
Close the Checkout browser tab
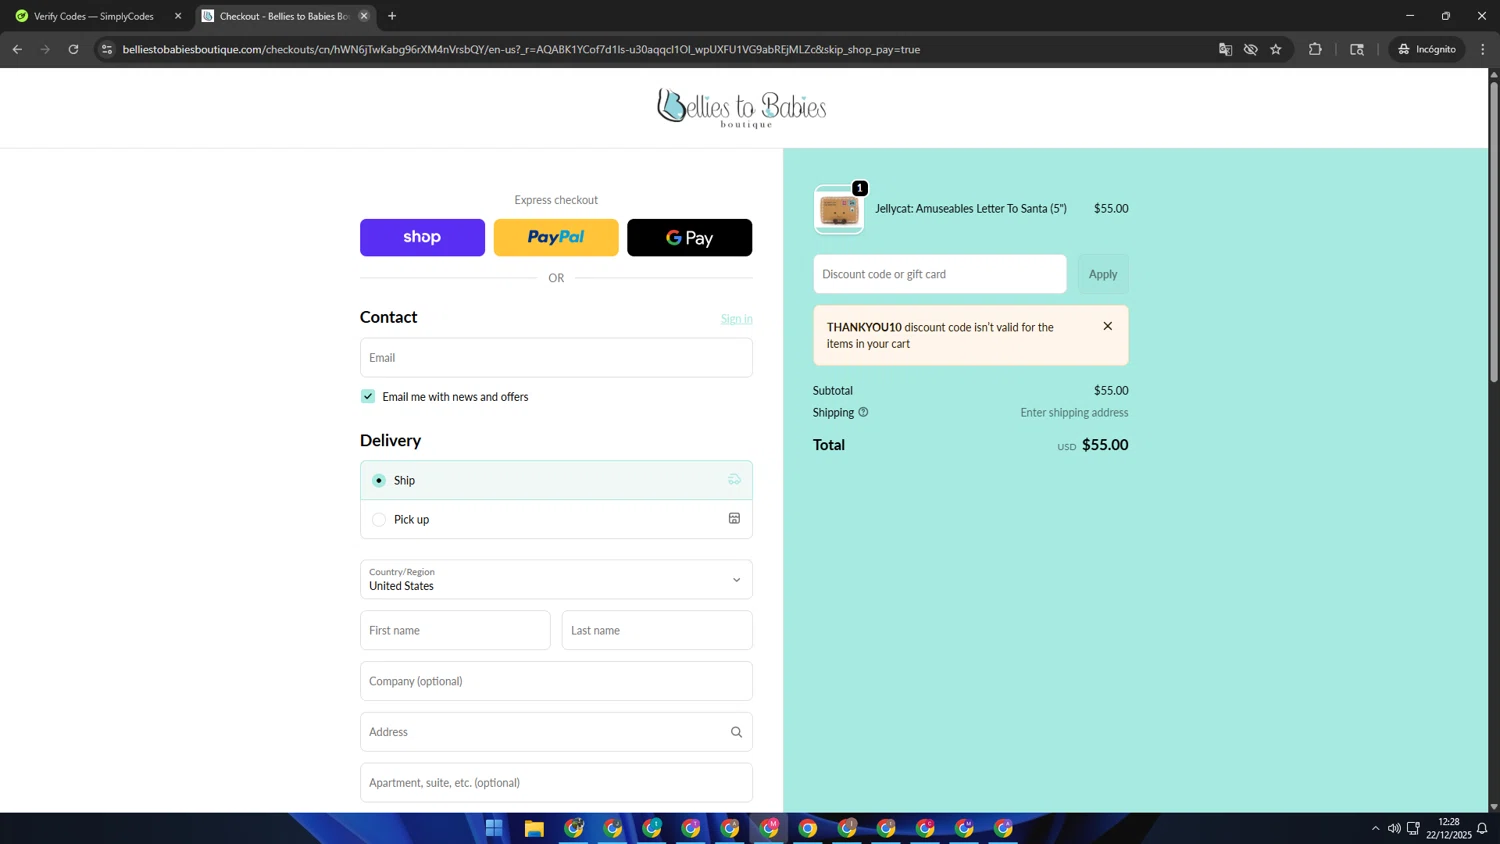coord(364,16)
